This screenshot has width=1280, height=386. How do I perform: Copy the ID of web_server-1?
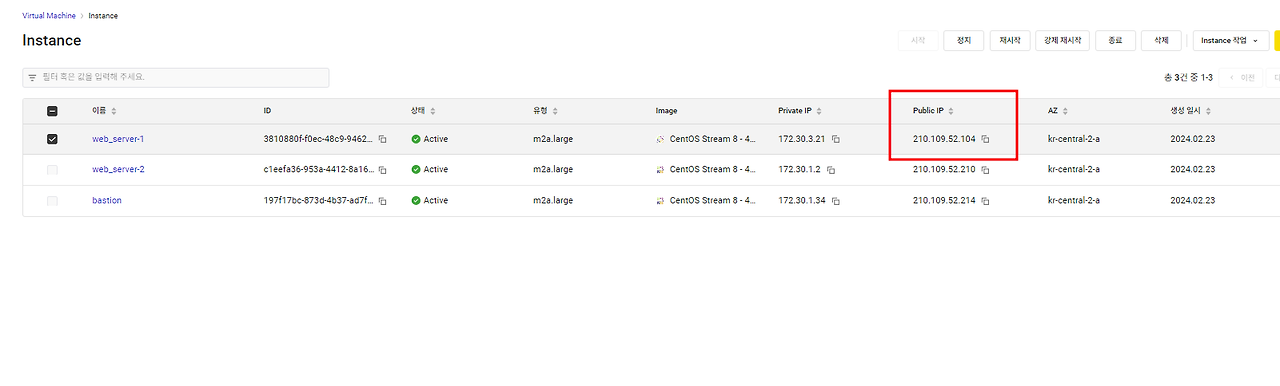point(382,139)
